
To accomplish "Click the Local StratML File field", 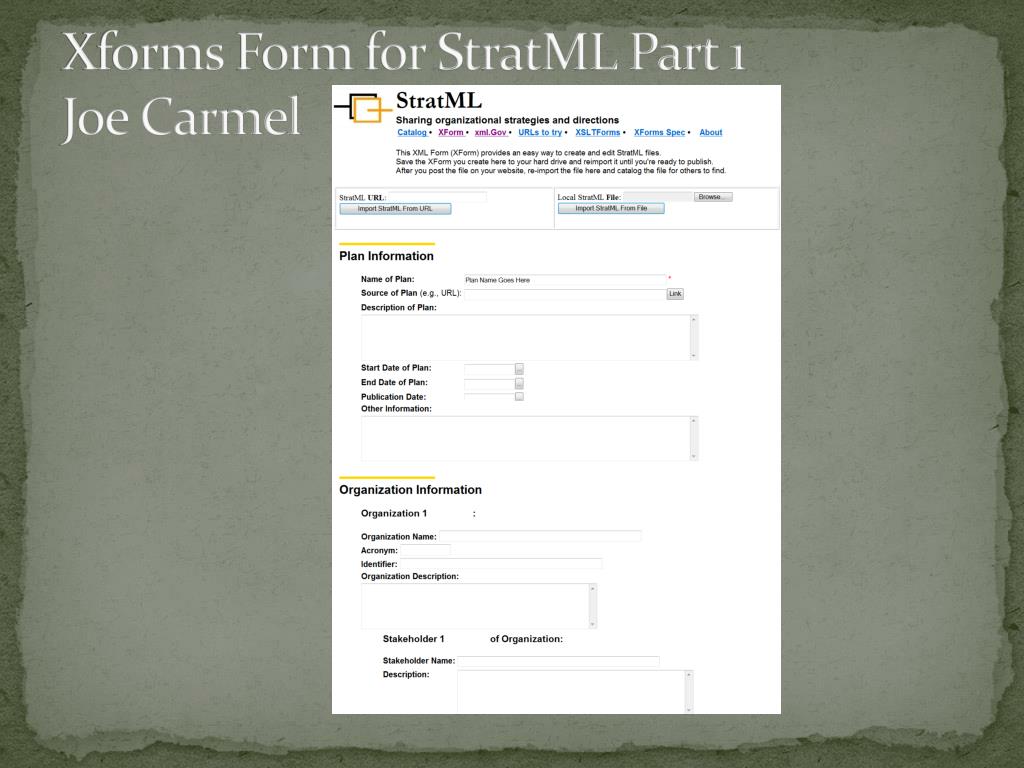I will click(657, 197).
